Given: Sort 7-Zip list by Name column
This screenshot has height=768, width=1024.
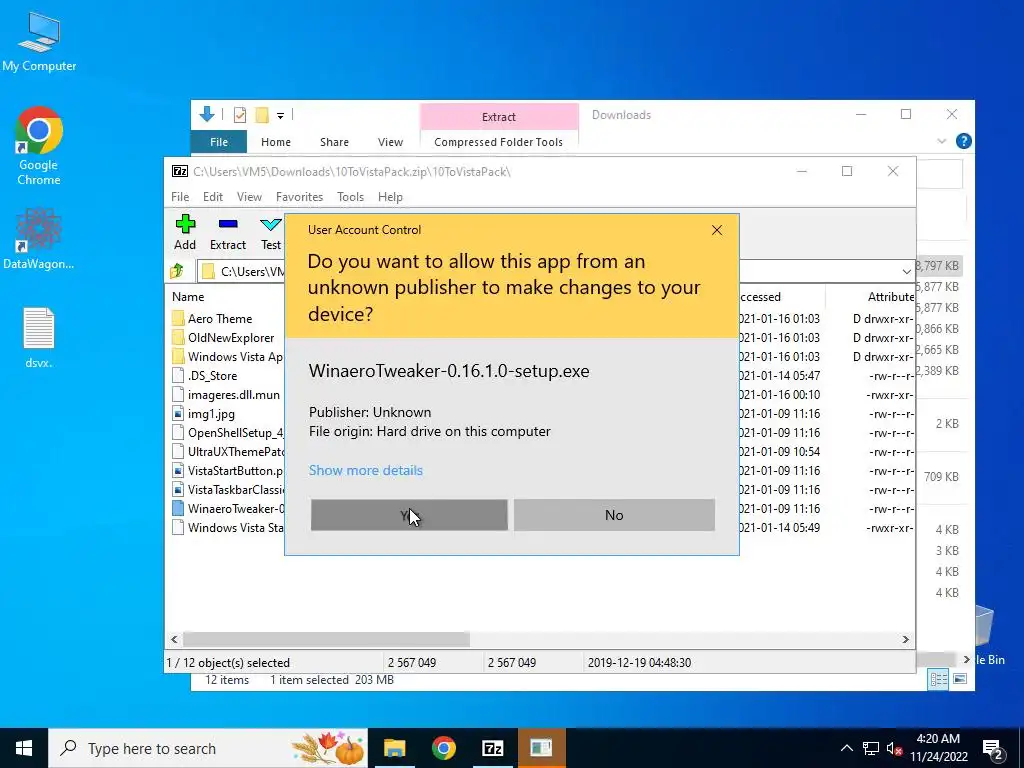Looking at the screenshot, I should pyautogui.click(x=188, y=296).
